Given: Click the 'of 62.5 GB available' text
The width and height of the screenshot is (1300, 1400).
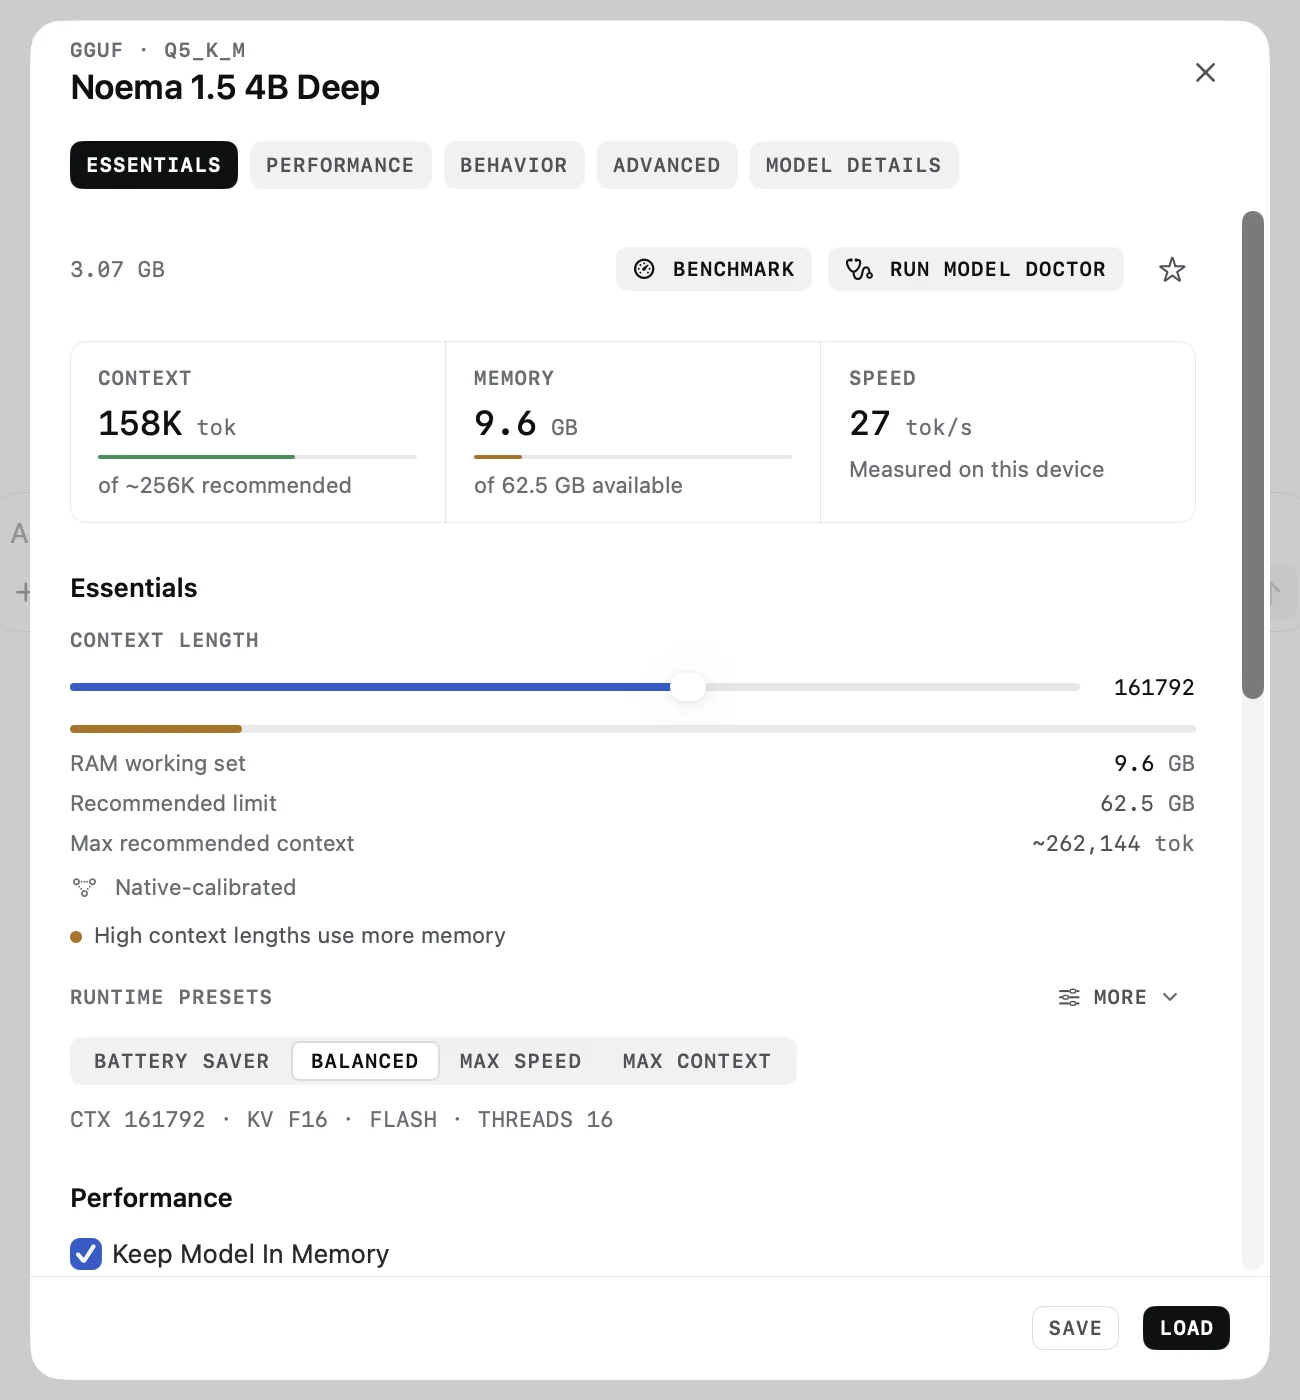Looking at the screenshot, I should point(578,485).
